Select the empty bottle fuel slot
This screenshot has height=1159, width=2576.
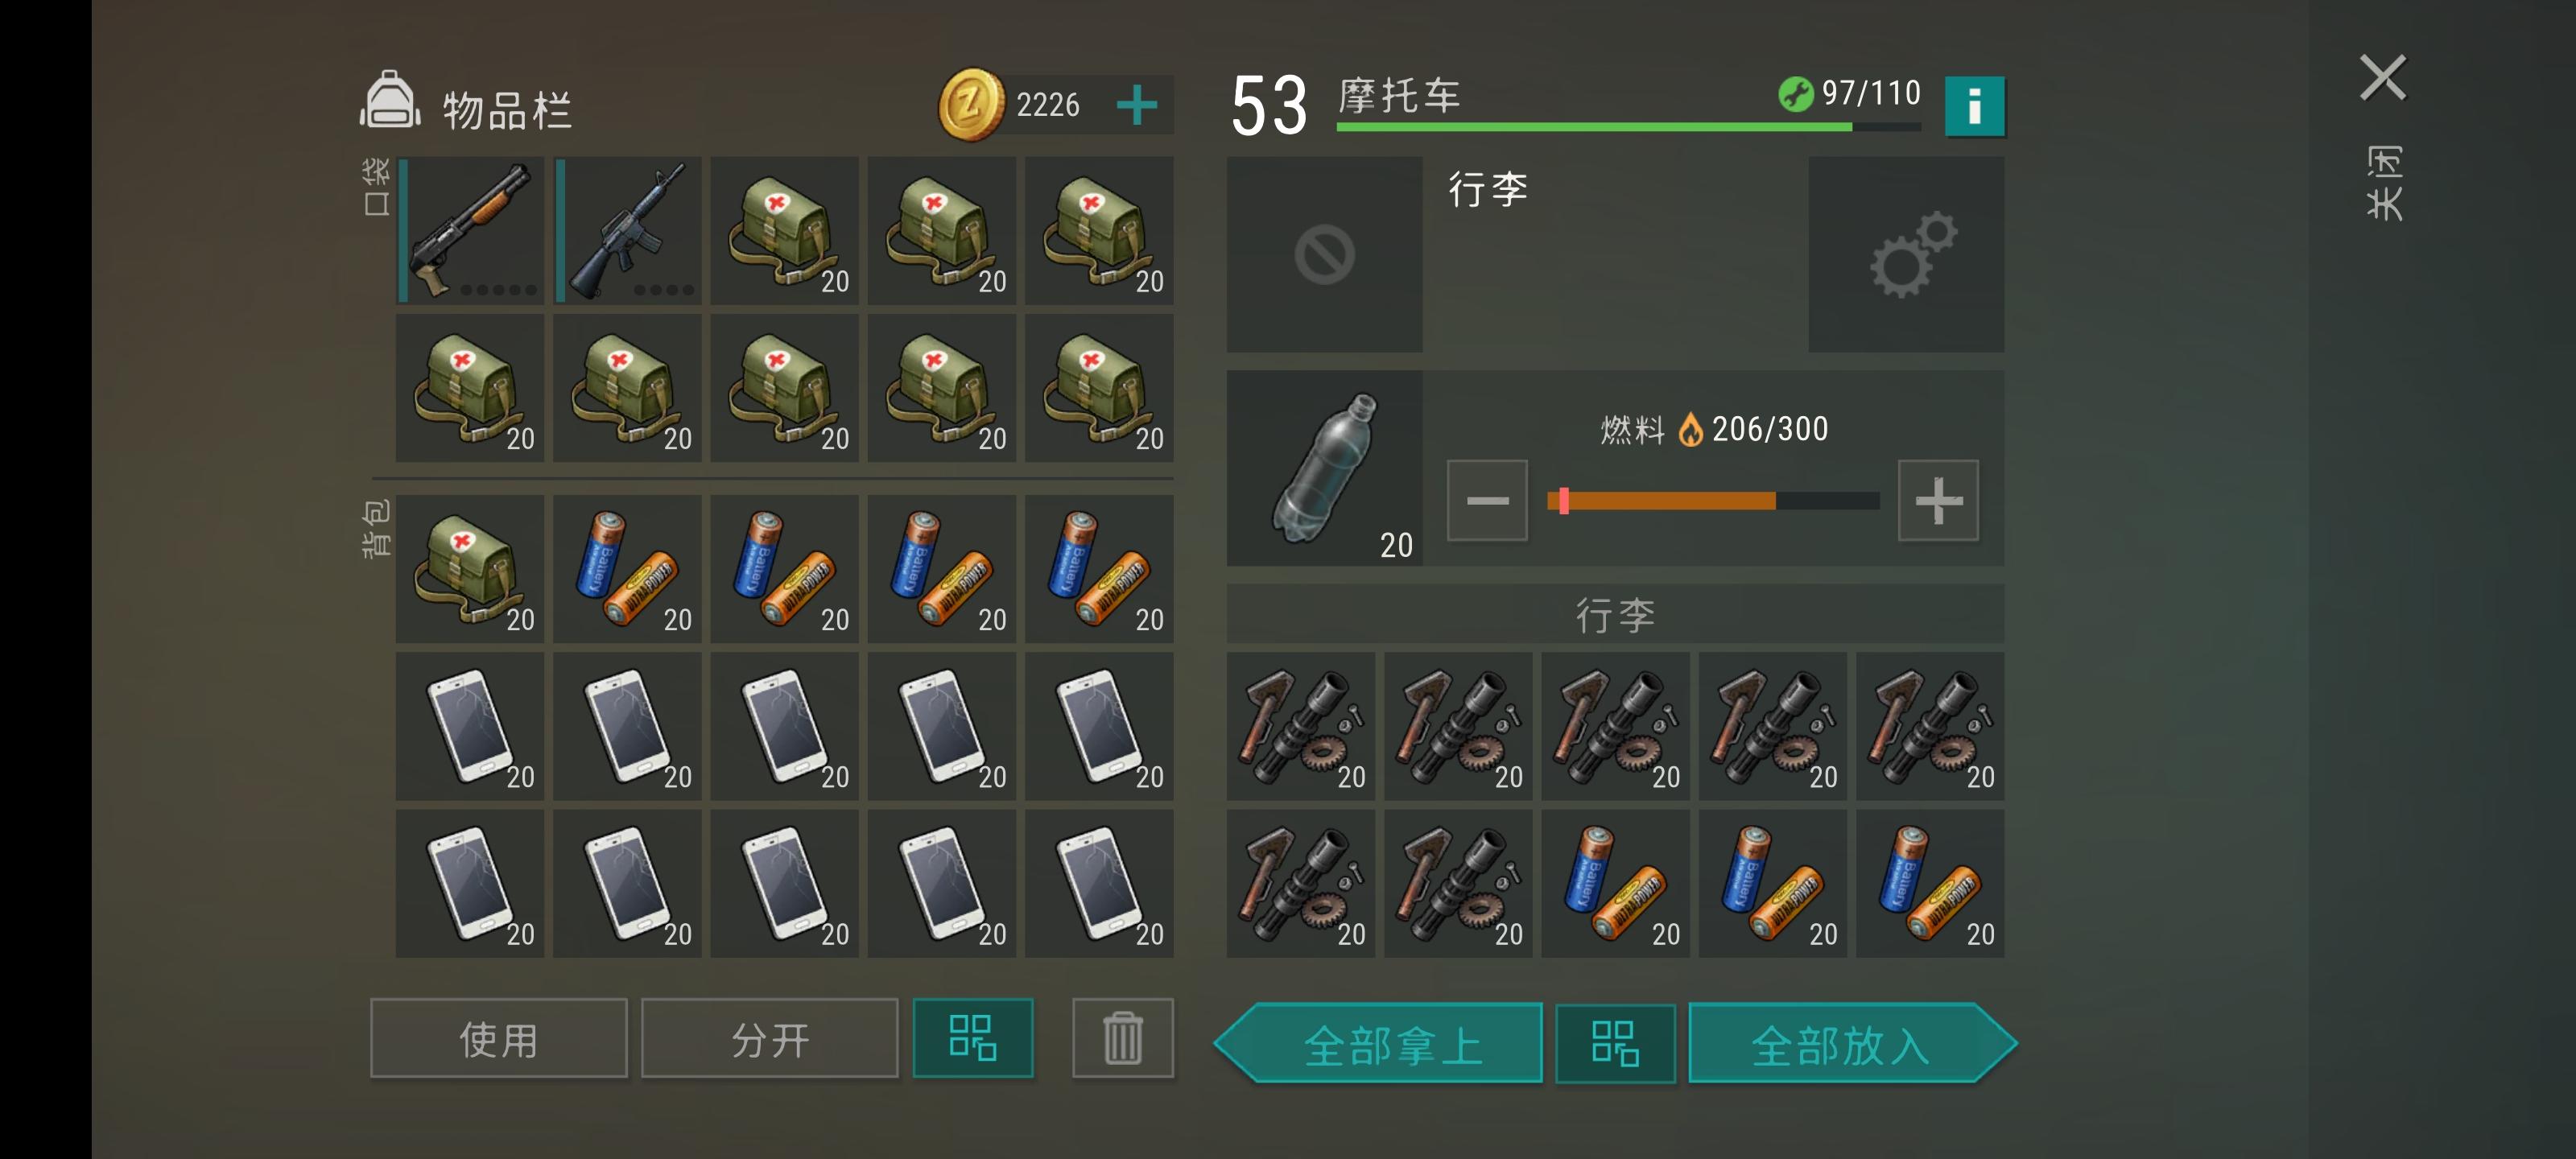point(1324,468)
